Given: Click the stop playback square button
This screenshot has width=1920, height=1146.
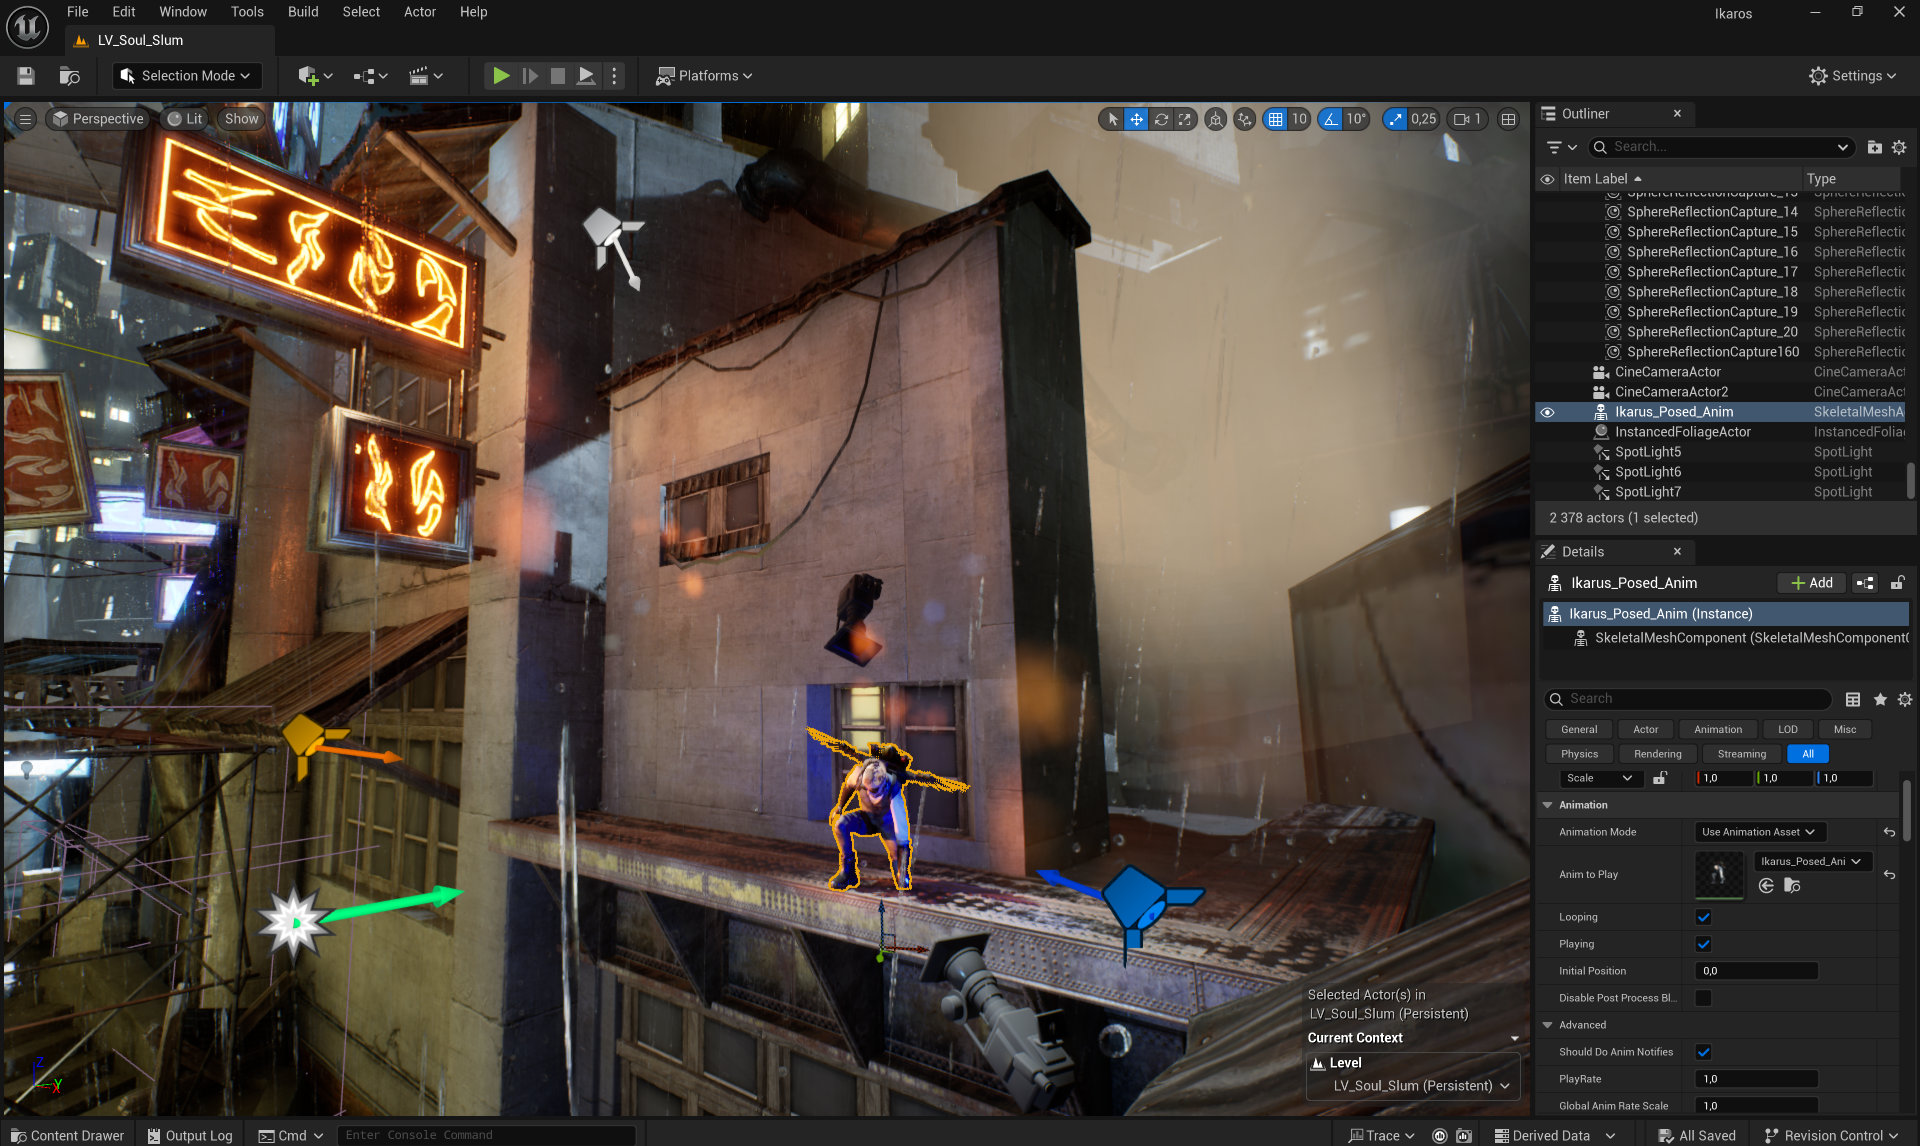Looking at the screenshot, I should point(558,76).
